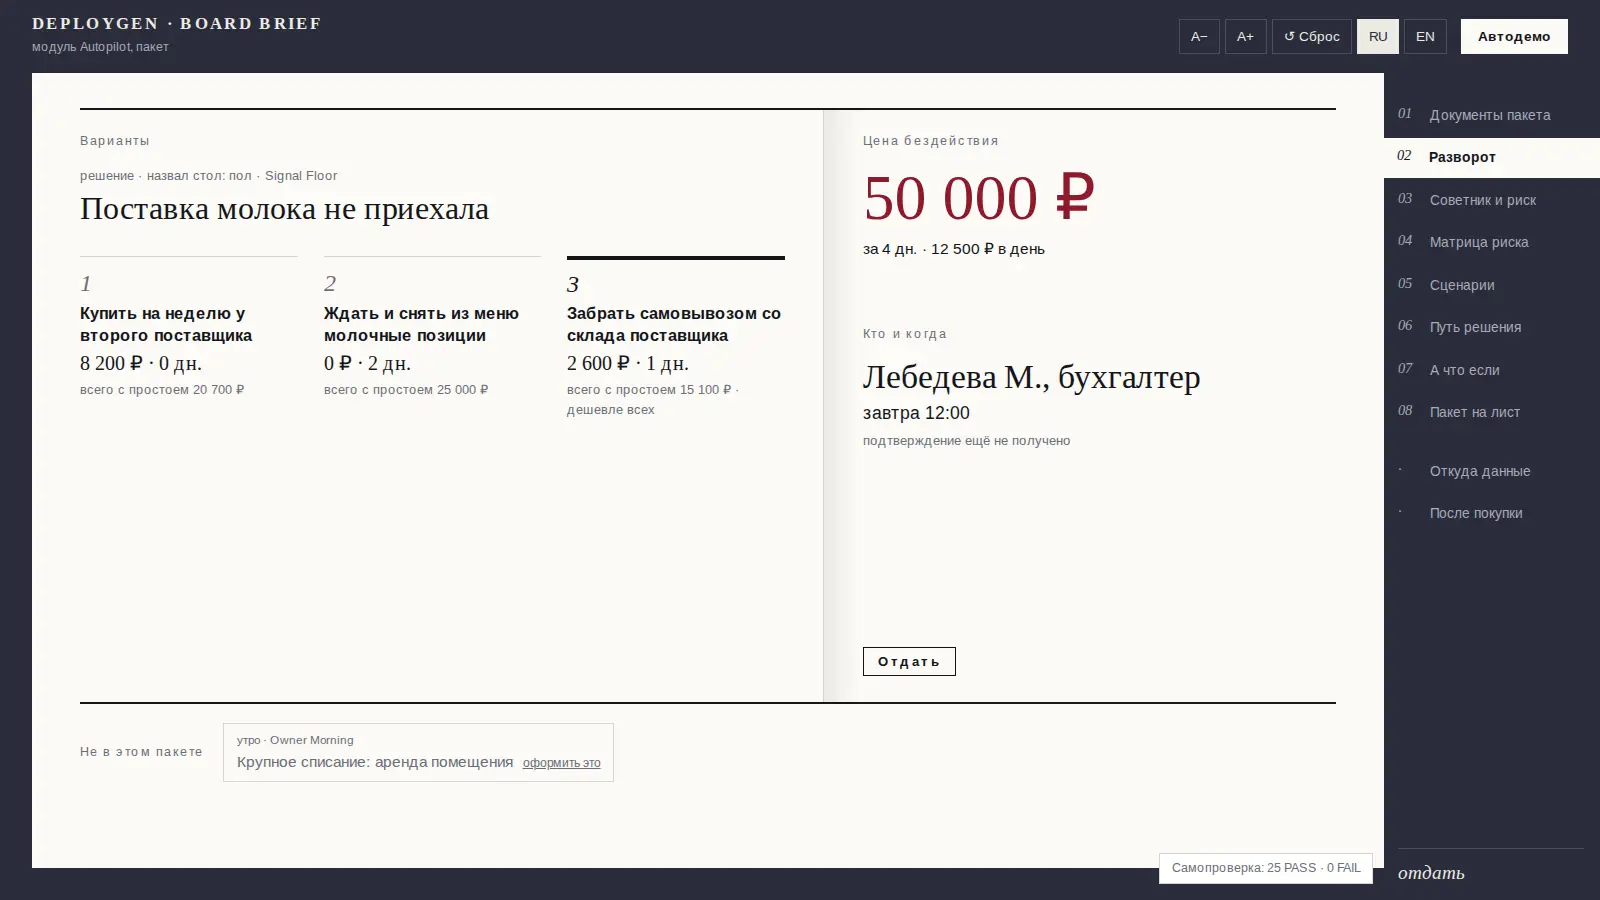The width and height of the screenshot is (1600, 900).
Task: Decrease font size with A− button
Action: pos(1199,37)
